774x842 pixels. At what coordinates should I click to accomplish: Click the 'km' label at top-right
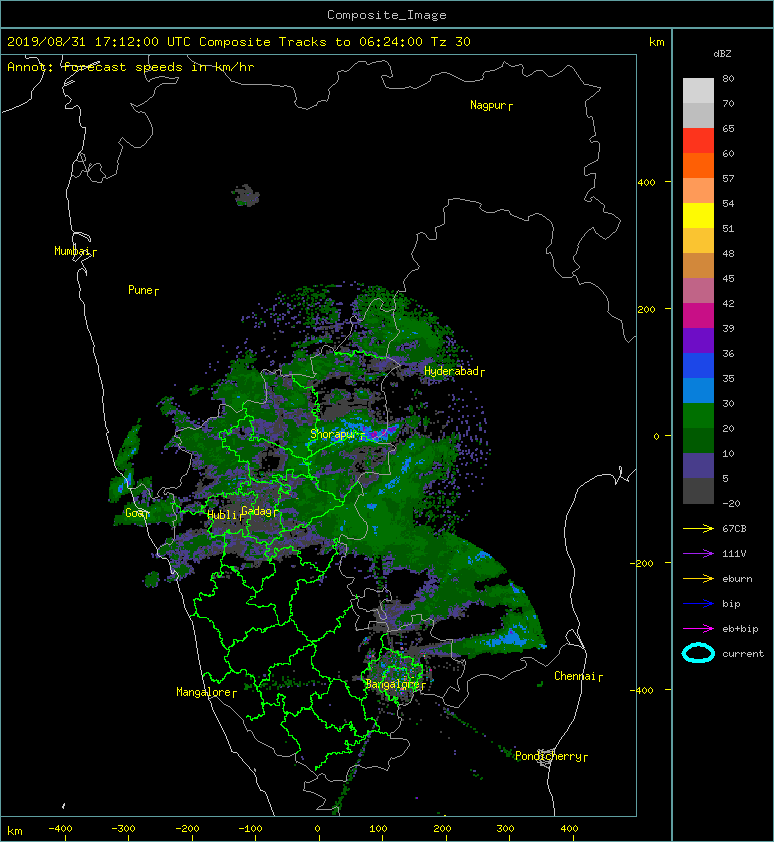click(x=656, y=42)
